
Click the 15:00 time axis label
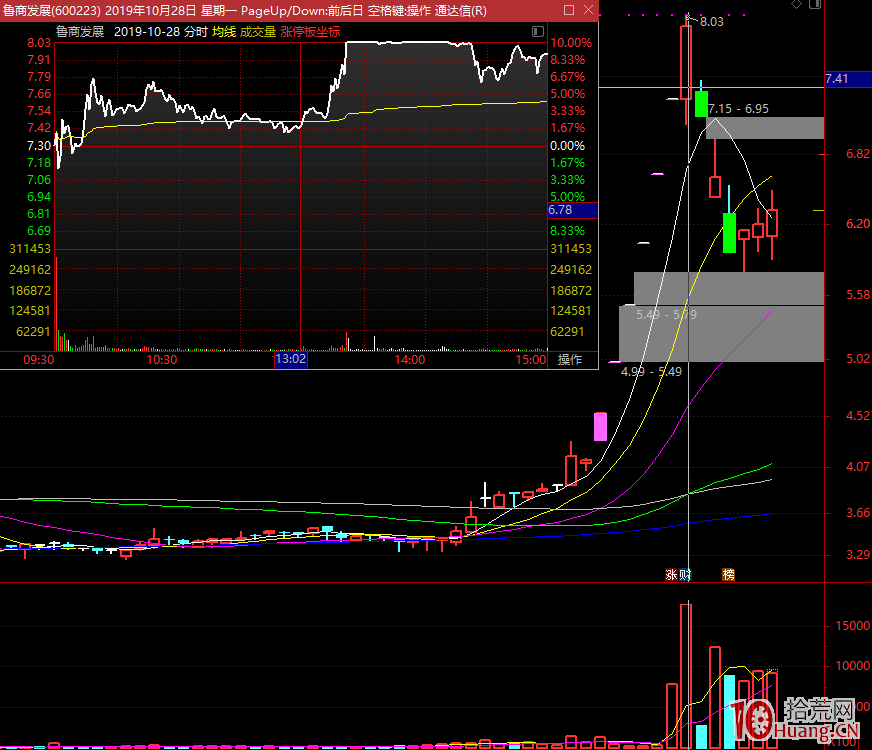(x=531, y=360)
